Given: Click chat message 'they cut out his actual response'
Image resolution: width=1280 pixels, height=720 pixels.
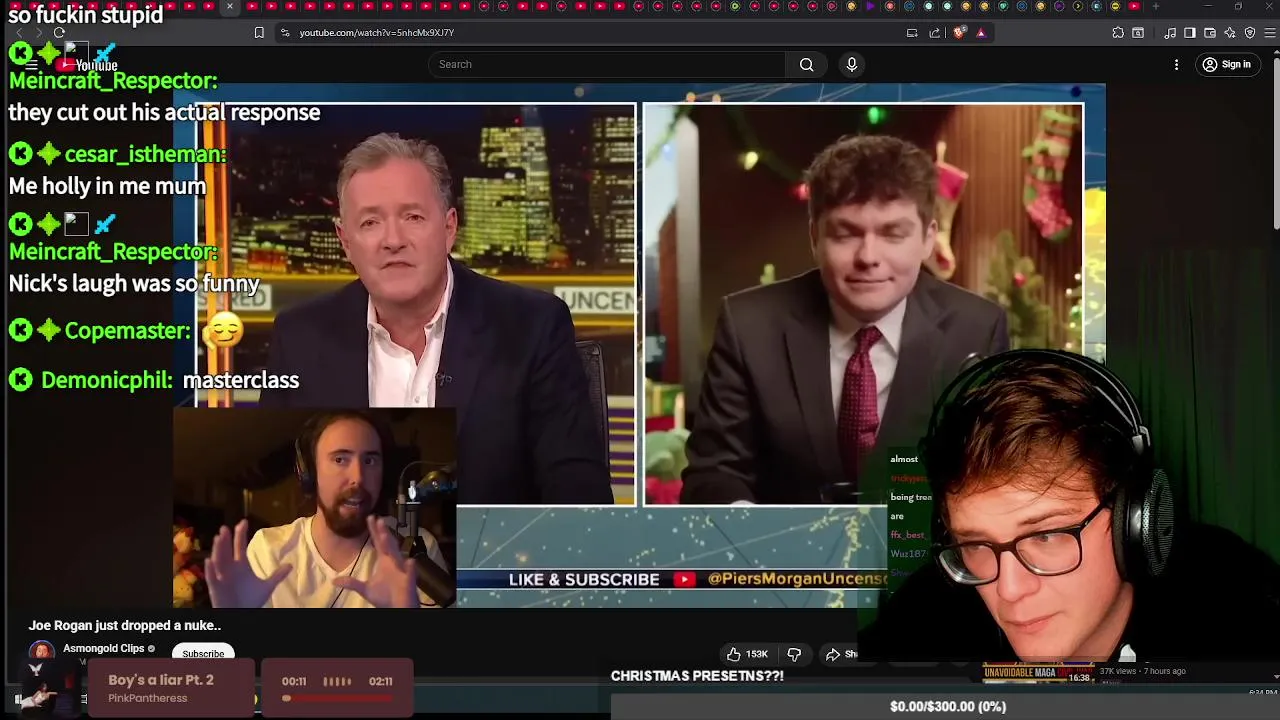Looking at the screenshot, I should coord(164,112).
